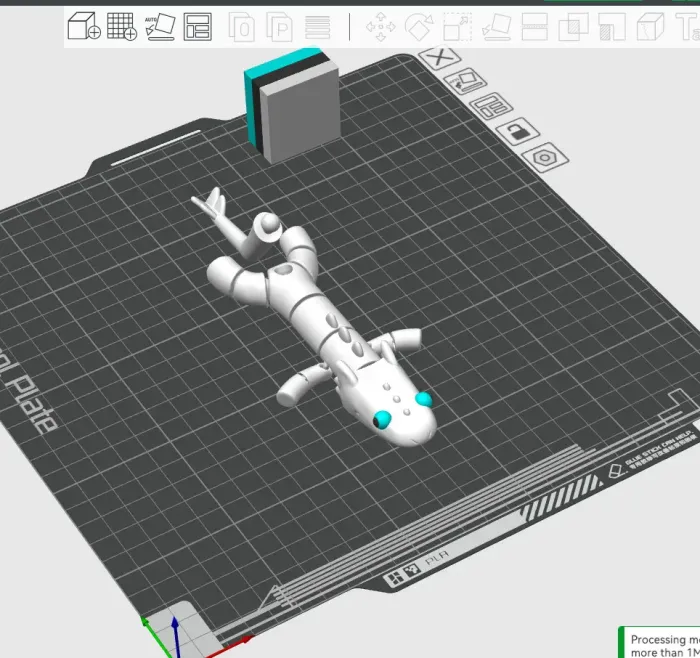Click the Add model cube icon
The width and height of the screenshot is (700, 658).
(83, 26)
